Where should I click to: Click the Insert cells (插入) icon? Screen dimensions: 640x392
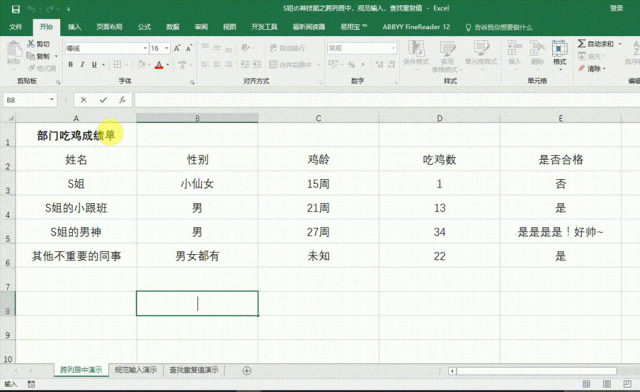[x=515, y=48]
